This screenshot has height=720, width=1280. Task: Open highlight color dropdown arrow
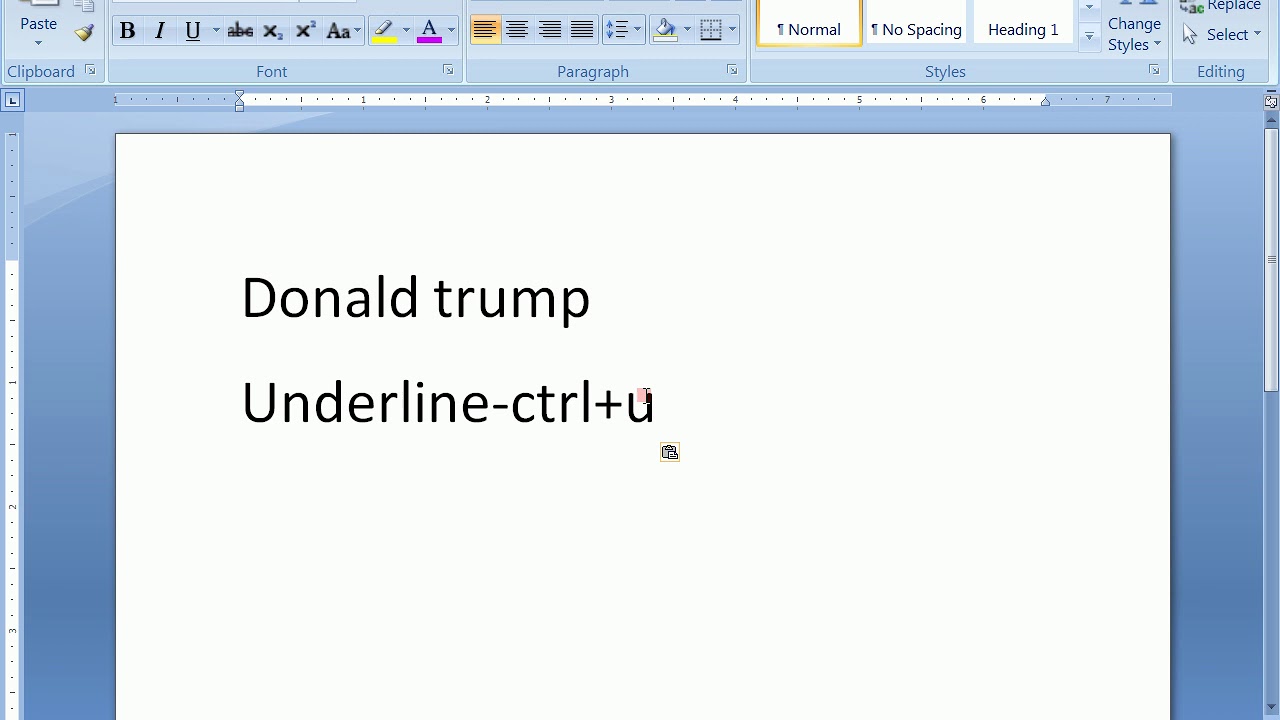click(406, 31)
